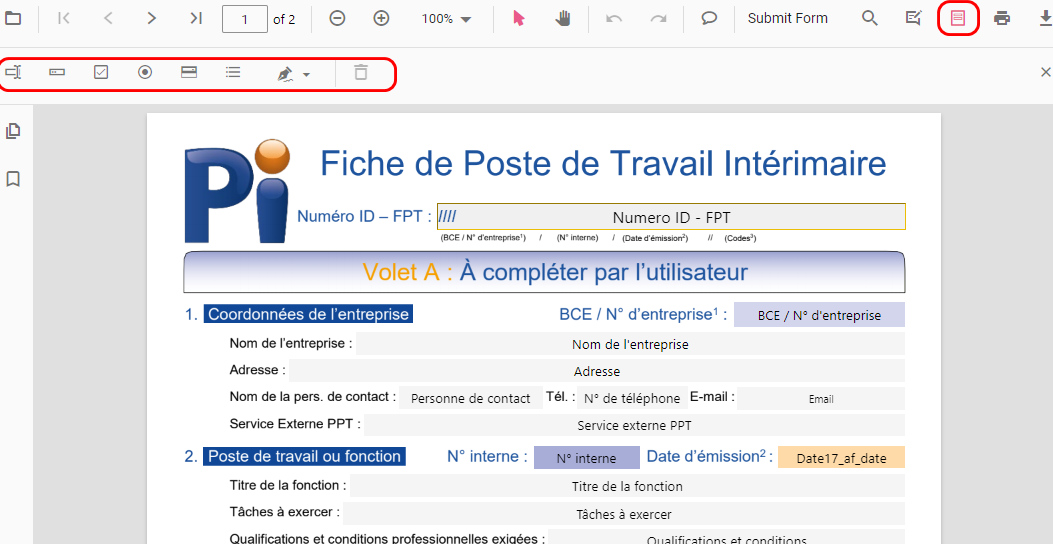Redo the last action
Screen dimensions: 1053x544
pyautogui.click(x=658, y=18)
